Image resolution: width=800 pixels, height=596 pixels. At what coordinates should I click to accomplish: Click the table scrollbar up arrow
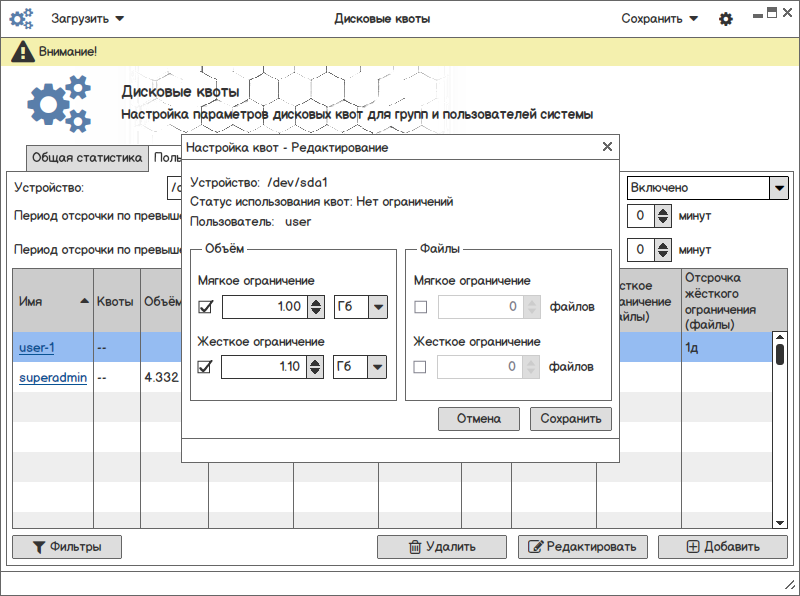click(x=780, y=337)
